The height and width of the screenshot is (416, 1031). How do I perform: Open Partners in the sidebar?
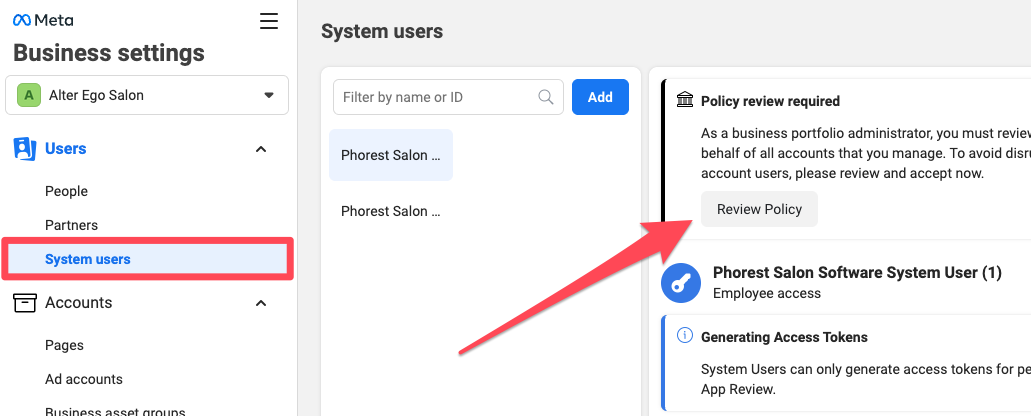coord(71,225)
